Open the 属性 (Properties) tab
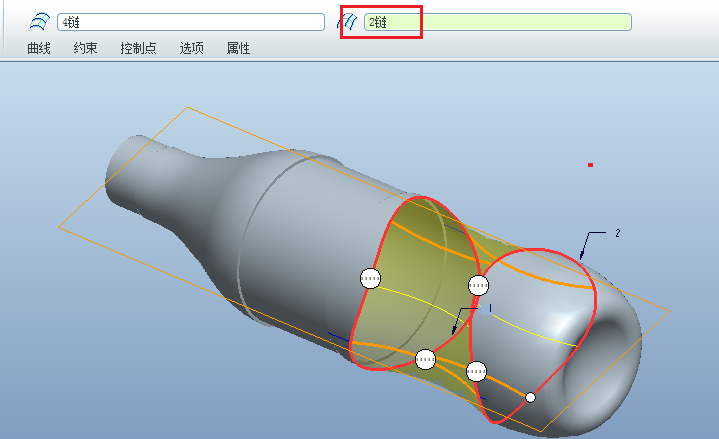719x439 pixels. click(x=238, y=48)
